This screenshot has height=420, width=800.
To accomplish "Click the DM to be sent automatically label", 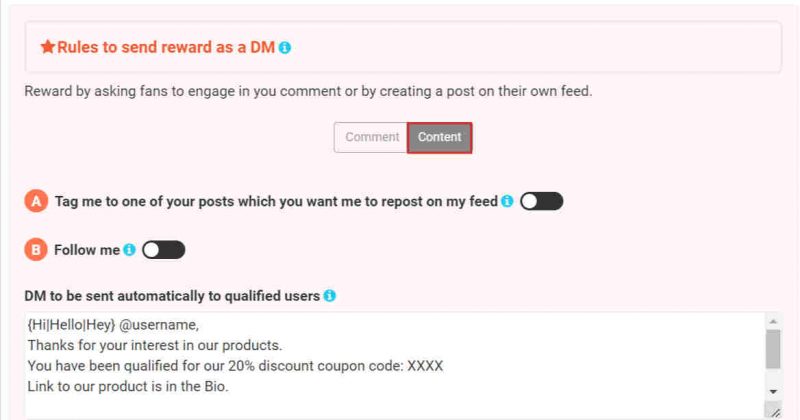I will point(172,296).
